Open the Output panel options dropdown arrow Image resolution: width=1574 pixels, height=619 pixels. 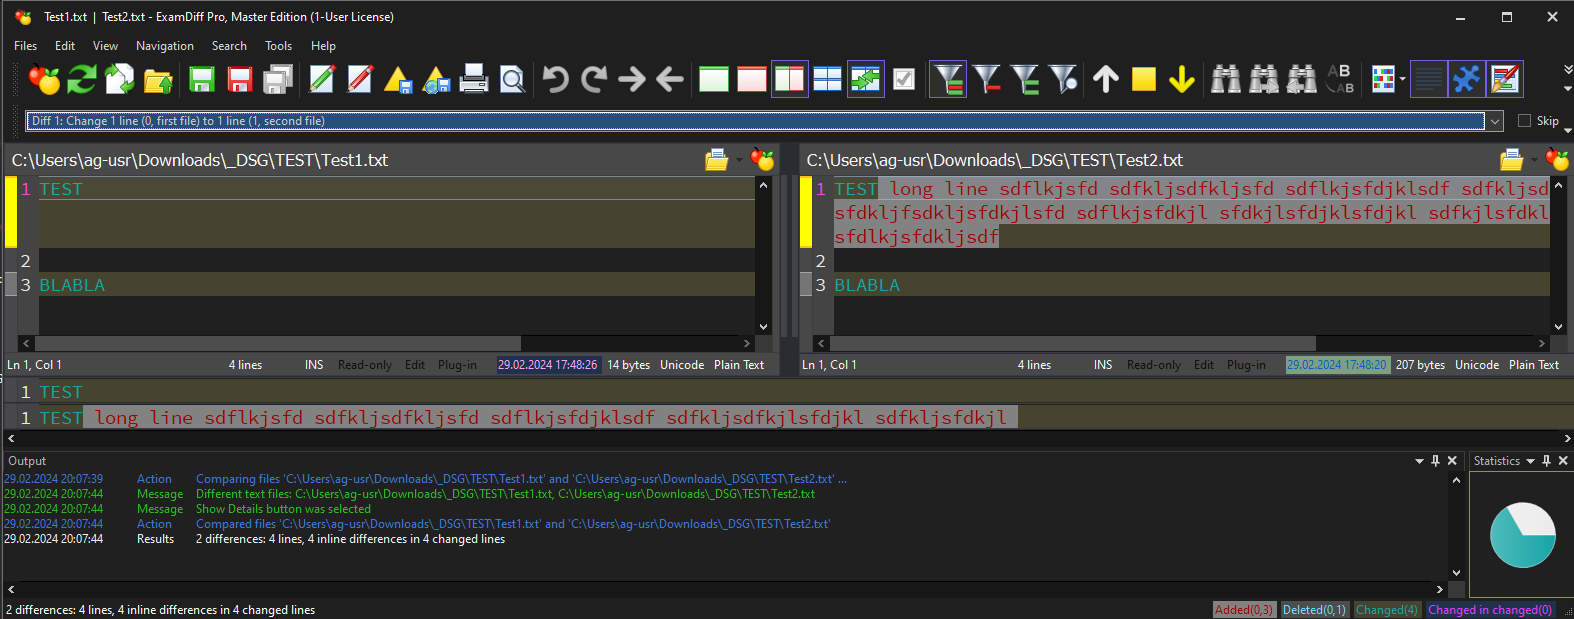tap(1419, 461)
